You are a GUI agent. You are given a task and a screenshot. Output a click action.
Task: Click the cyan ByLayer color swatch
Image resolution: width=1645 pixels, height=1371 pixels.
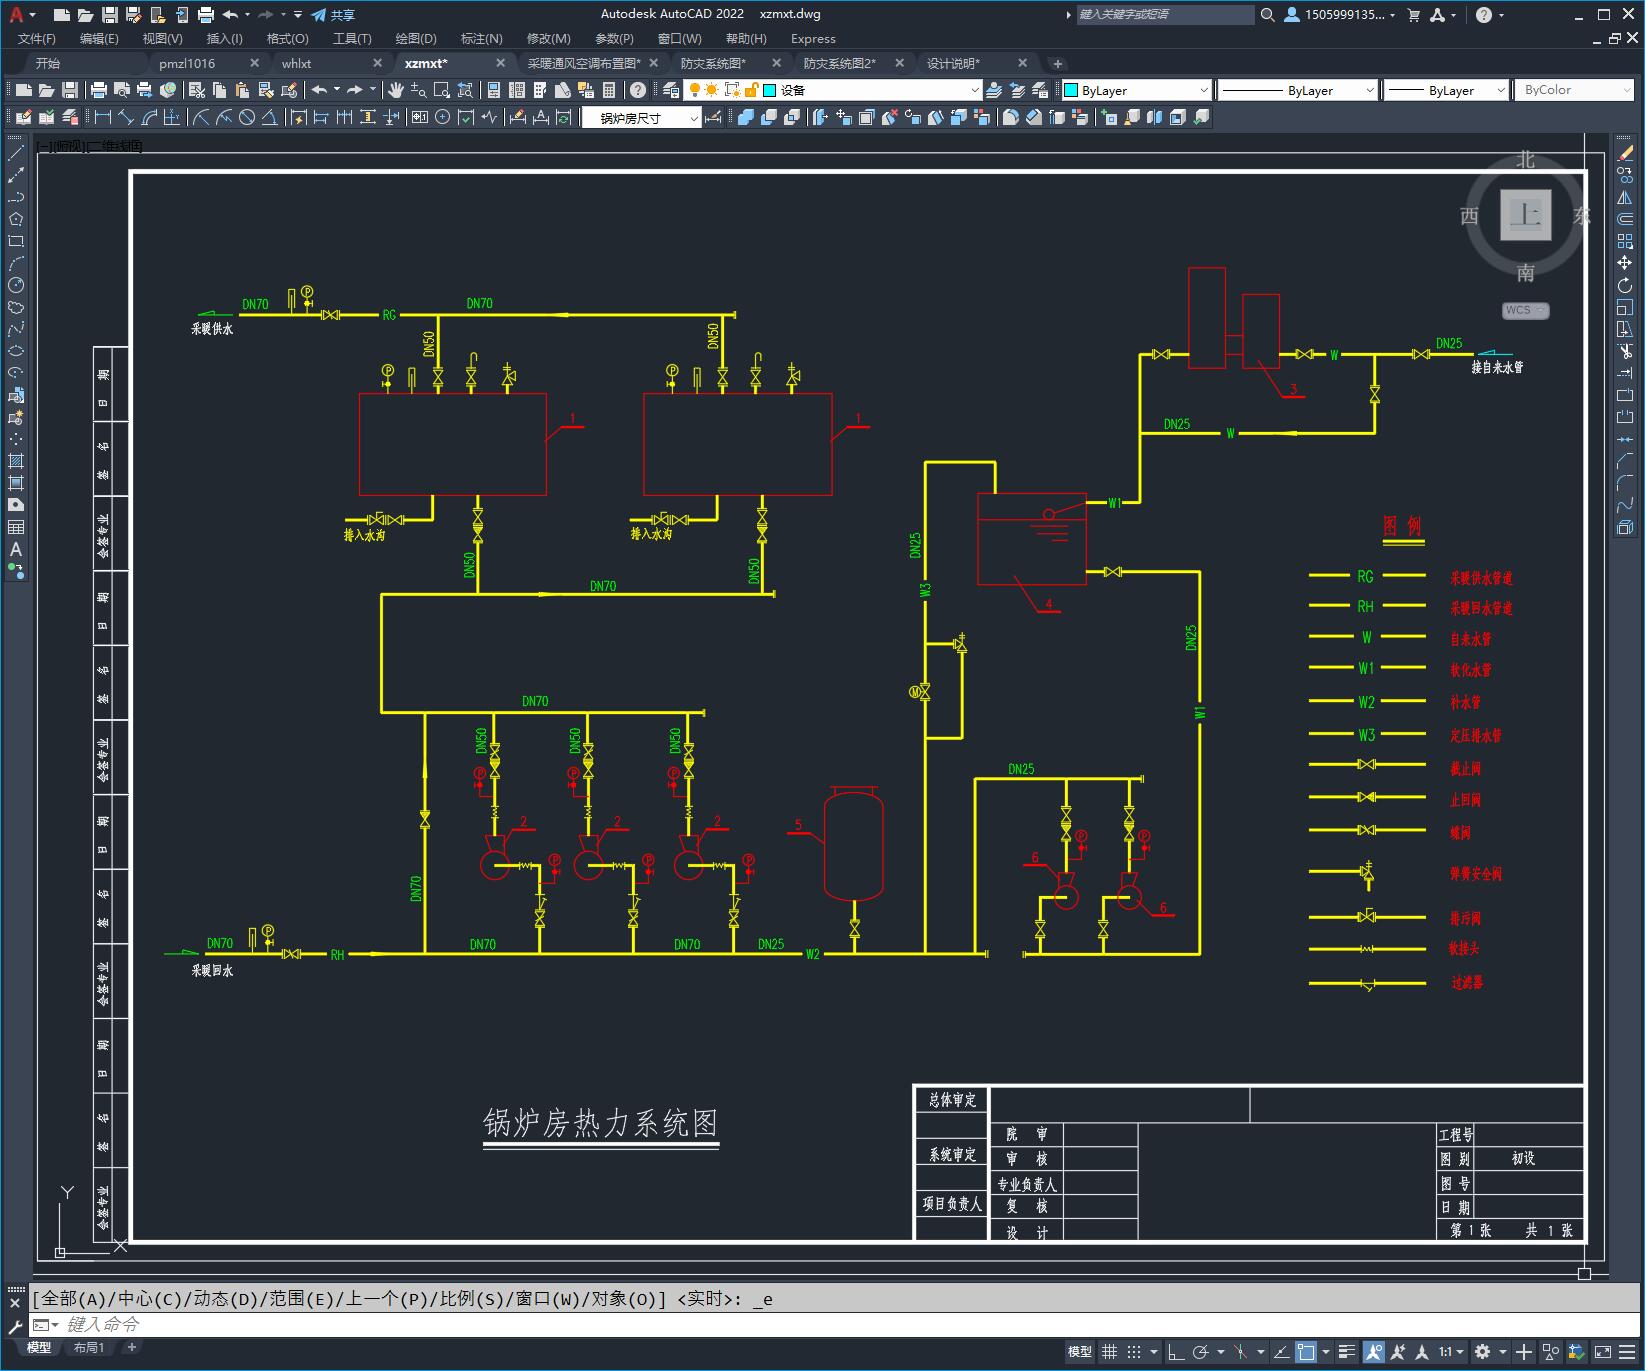[1071, 90]
